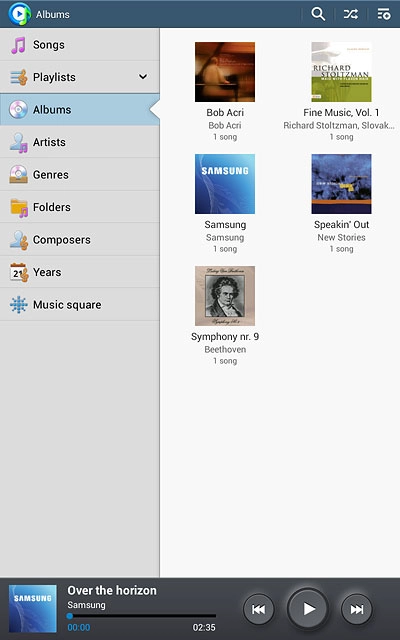Select the Playlists label
The height and width of the screenshot is (640, 400).
click(54, 77)
